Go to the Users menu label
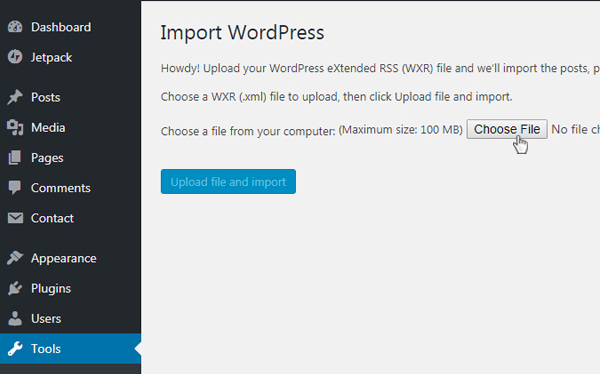 [x=46, y=319]
